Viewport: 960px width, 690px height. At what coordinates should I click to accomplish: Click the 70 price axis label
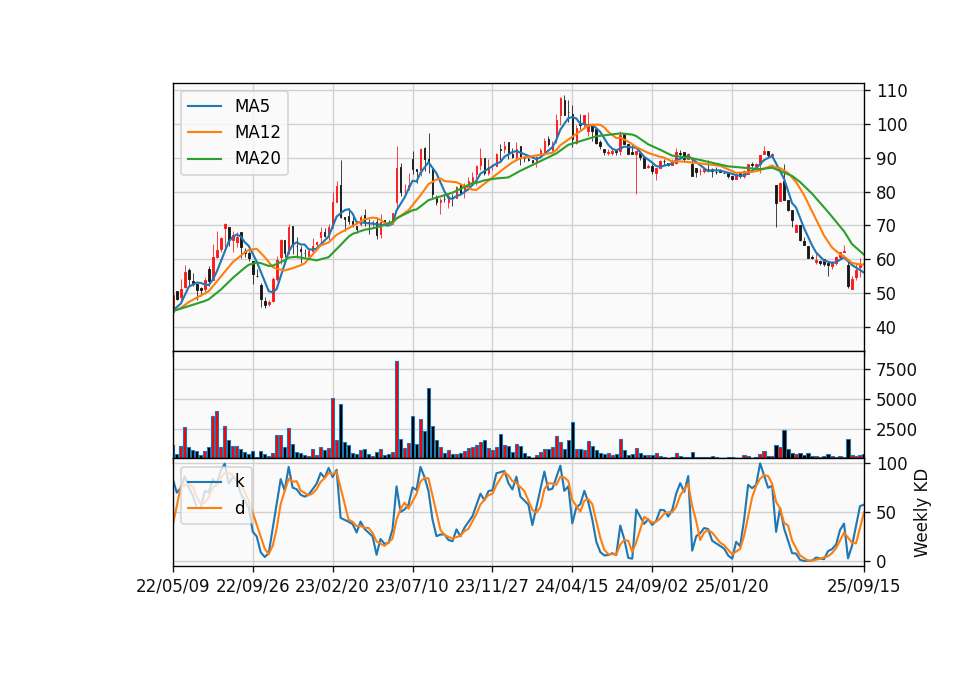tap(887, 227)
